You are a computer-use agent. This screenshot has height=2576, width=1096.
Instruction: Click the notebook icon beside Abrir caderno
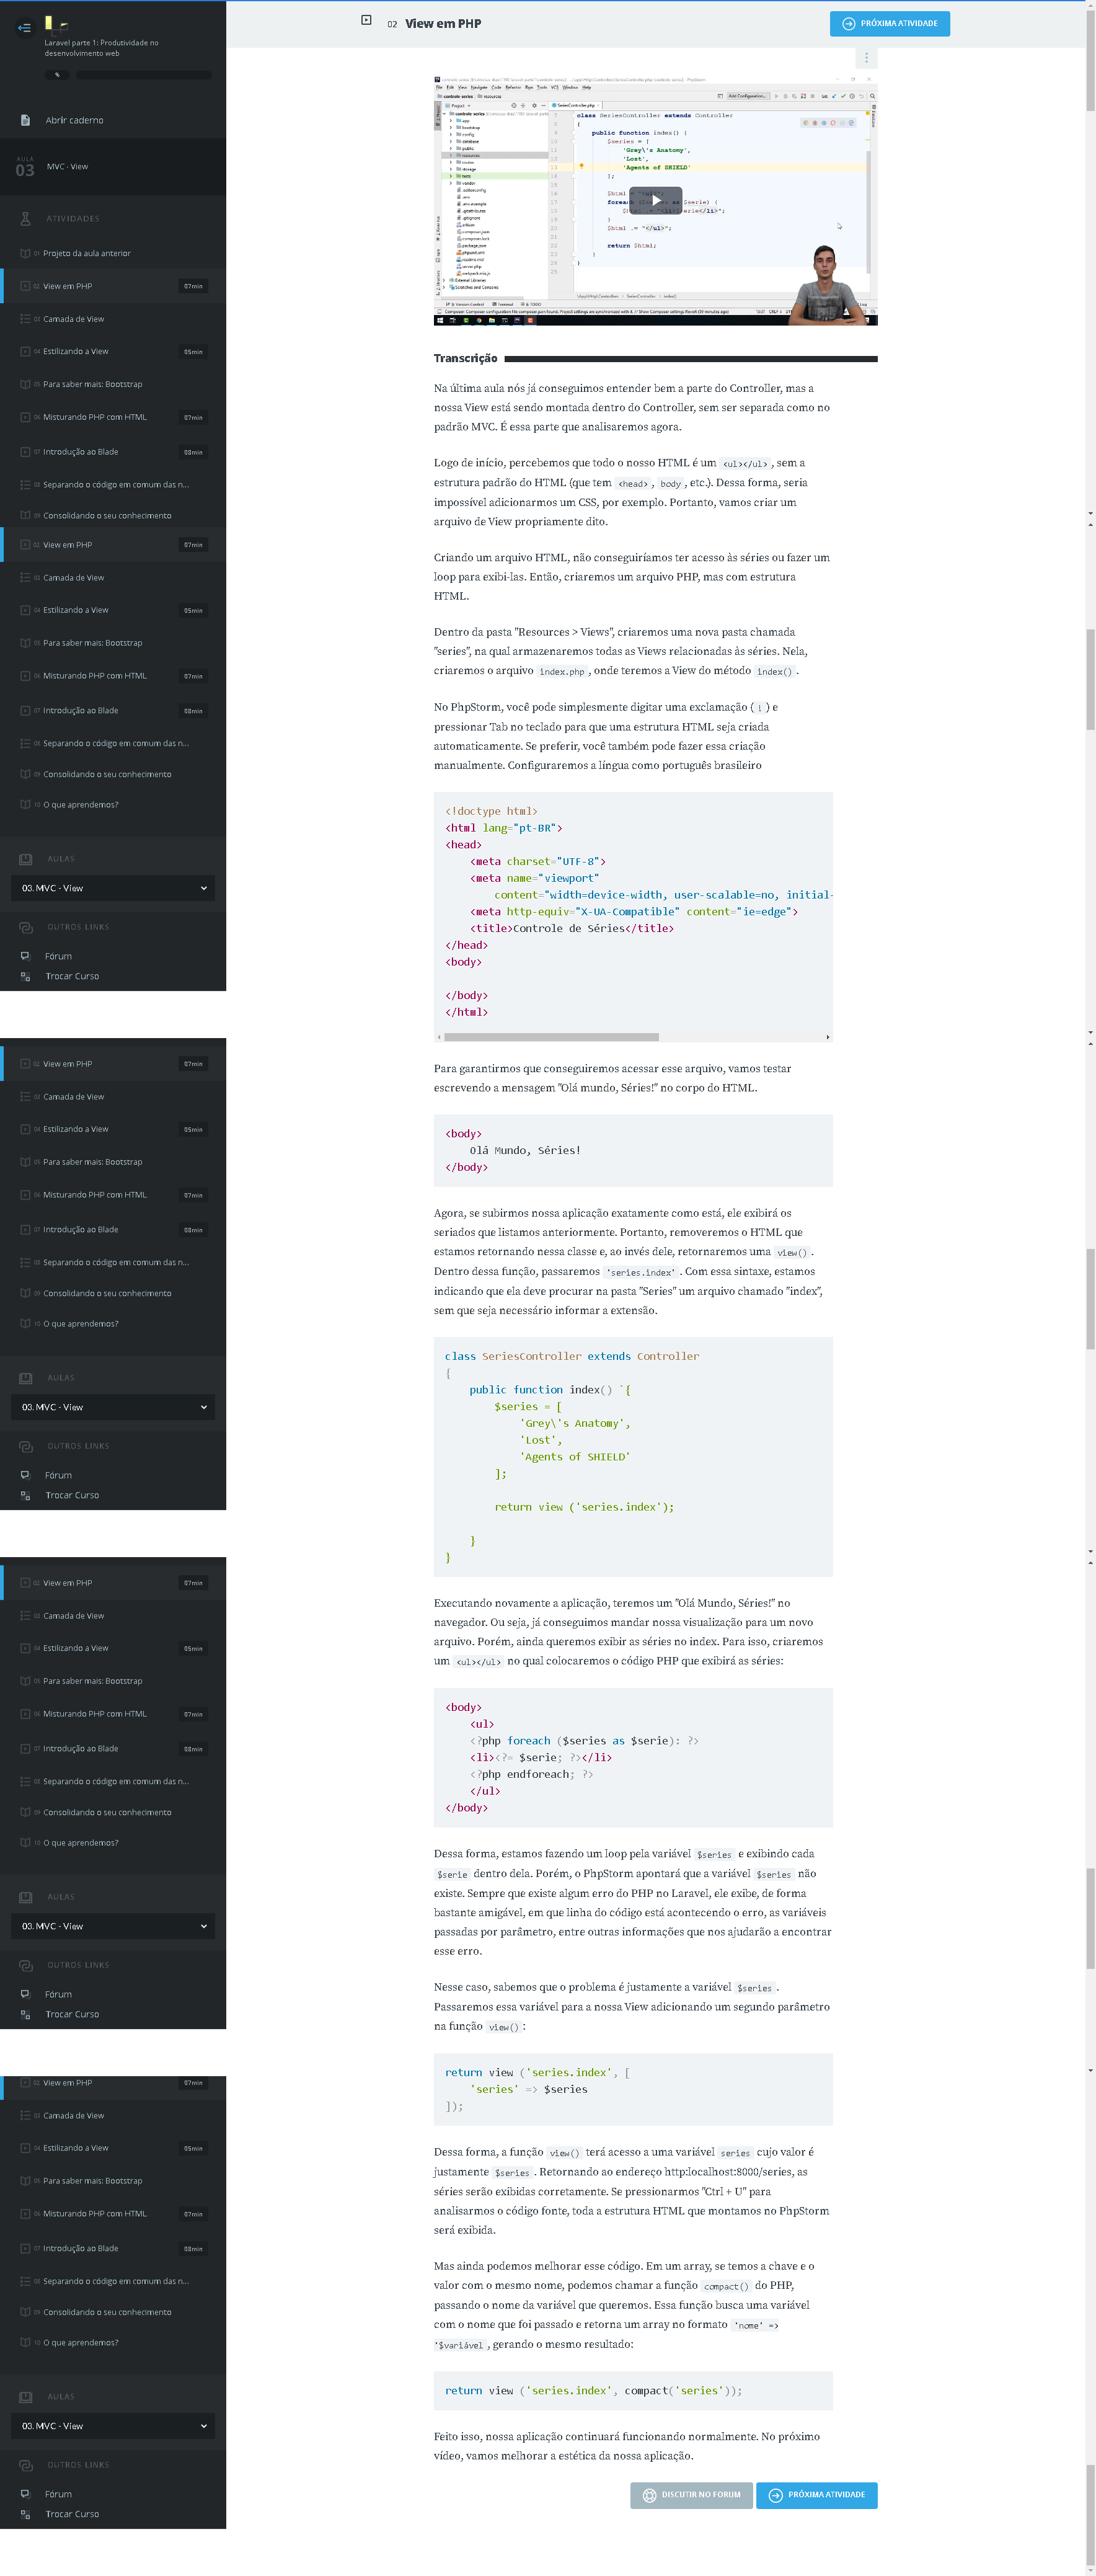(25, 120)
